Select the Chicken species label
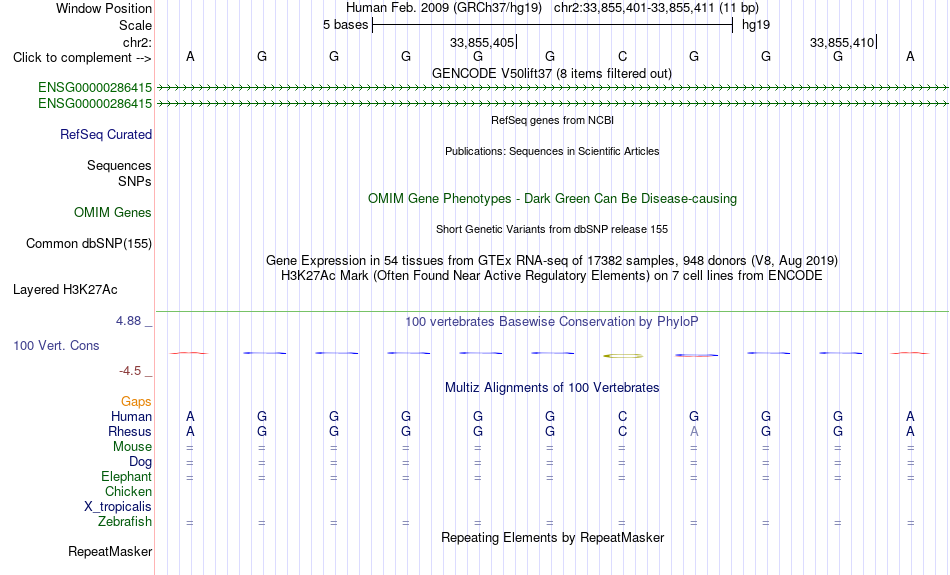This screenshot has height=575, width=950. [x=128, y=491]
